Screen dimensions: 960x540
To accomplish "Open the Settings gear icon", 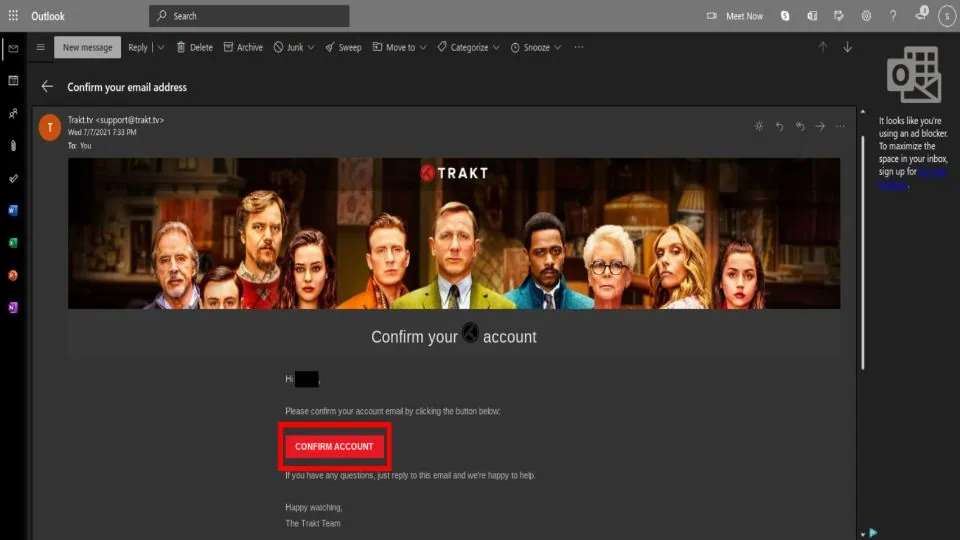I will coord(866,16).
